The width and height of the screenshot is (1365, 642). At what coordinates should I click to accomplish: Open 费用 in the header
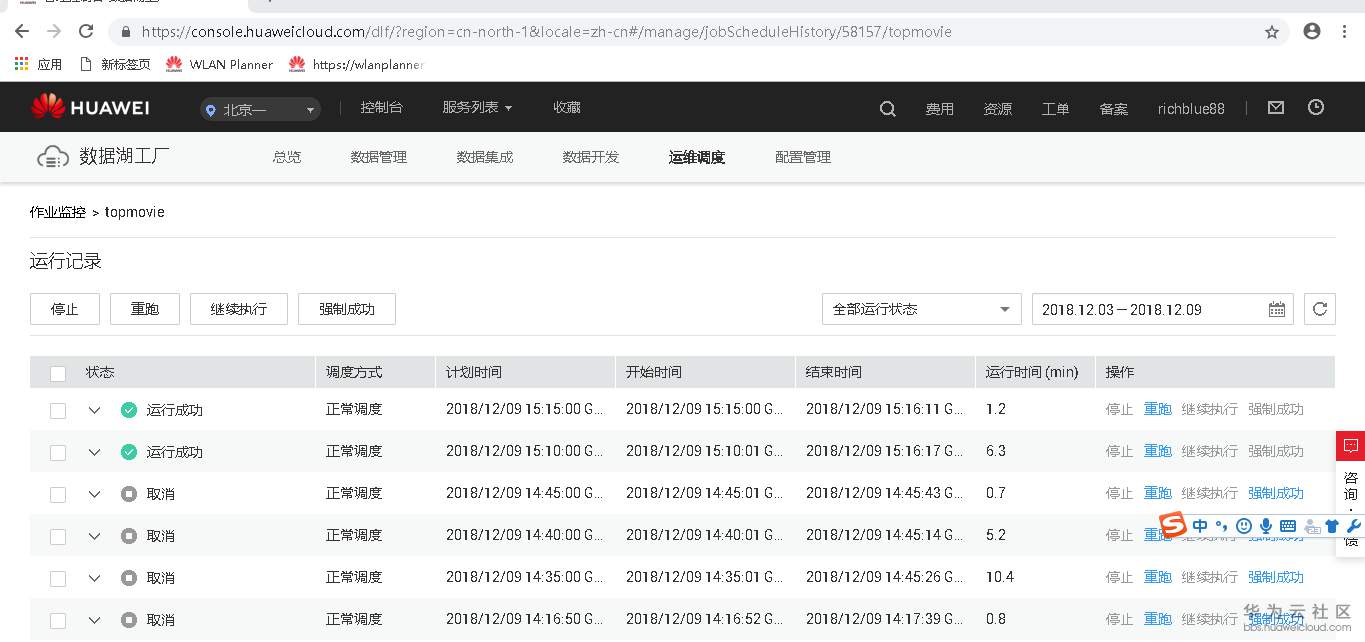pyautogui.click(x=939, y=109)
